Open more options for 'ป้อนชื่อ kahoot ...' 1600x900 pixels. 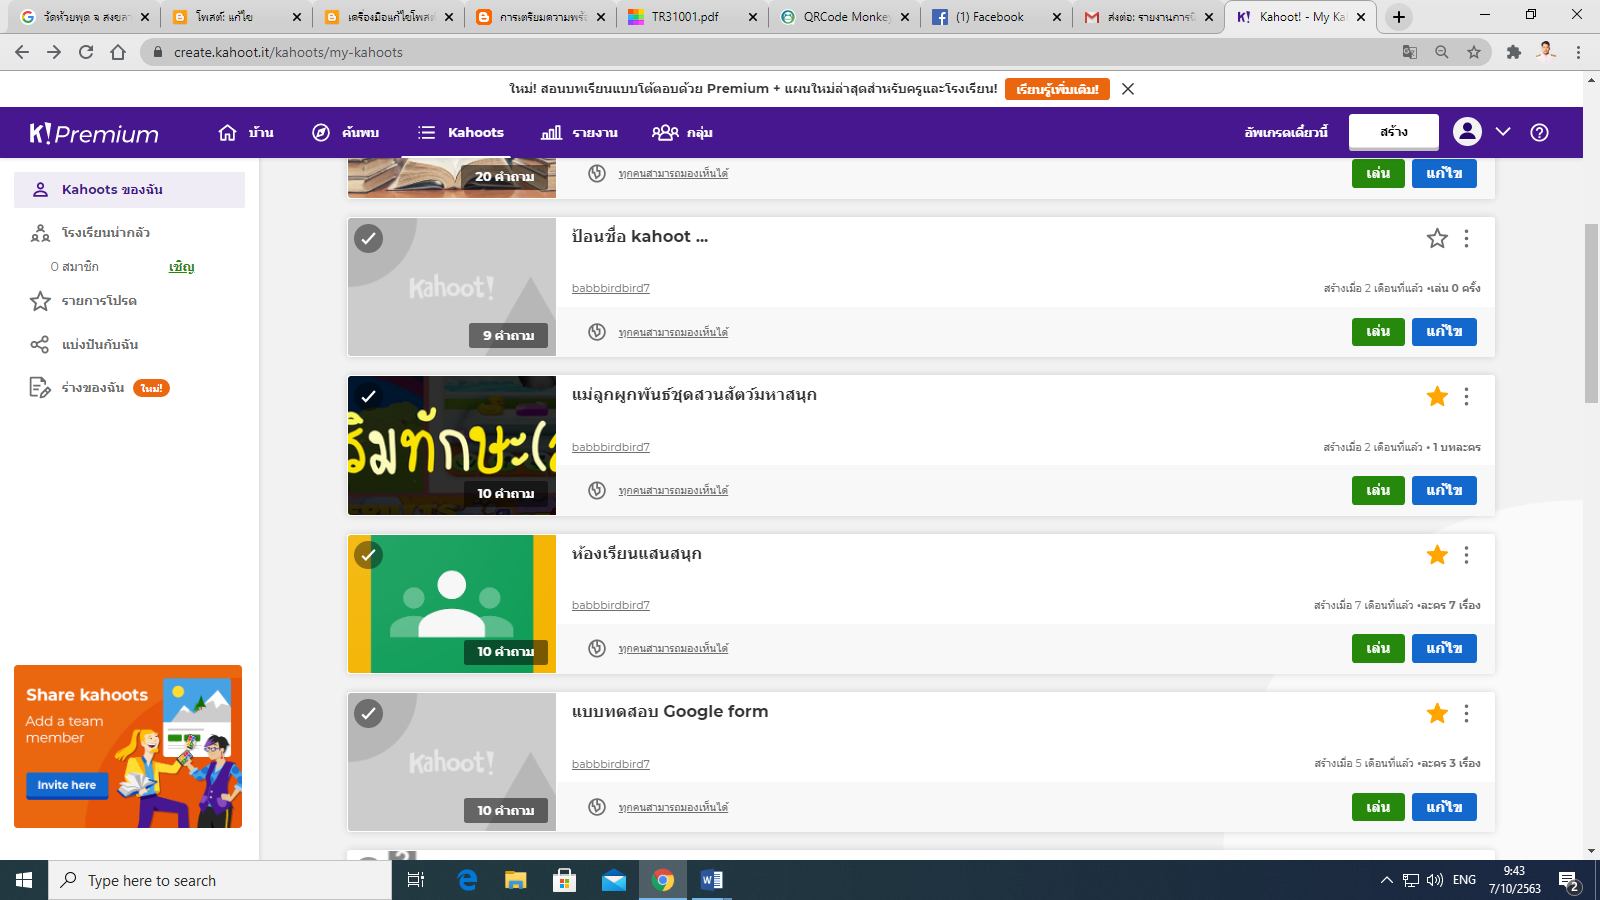[x=1466, y=238]
